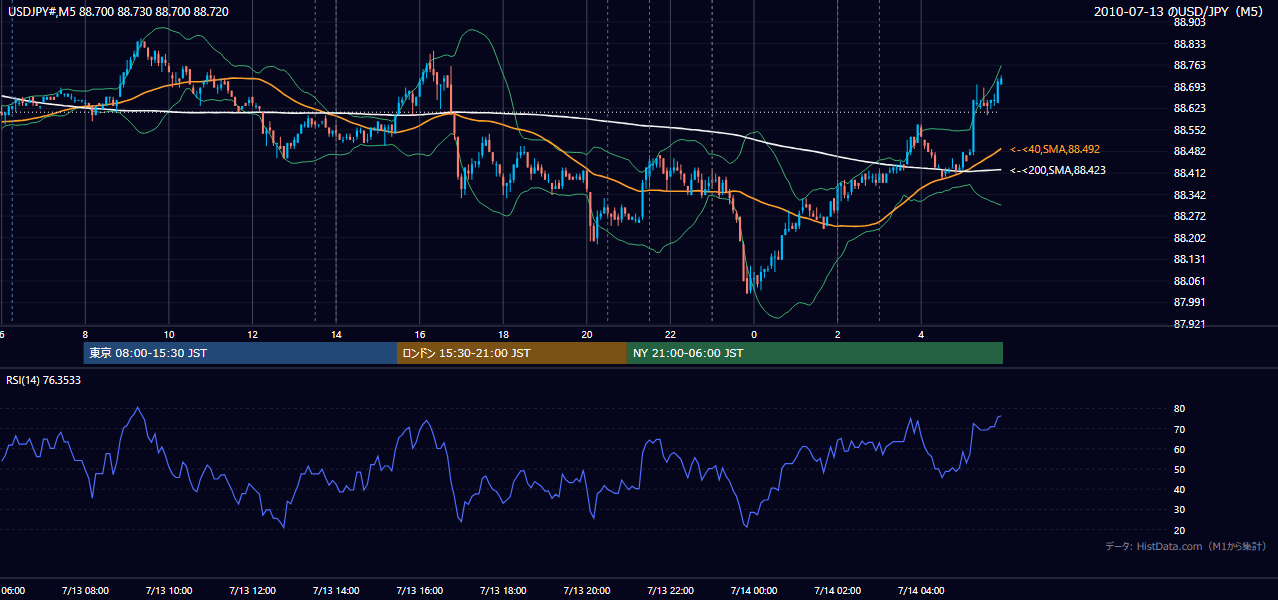Click the white 200 SMA label 88.423
Viewport: 1278px width, 600px height.
(1058, 170)
